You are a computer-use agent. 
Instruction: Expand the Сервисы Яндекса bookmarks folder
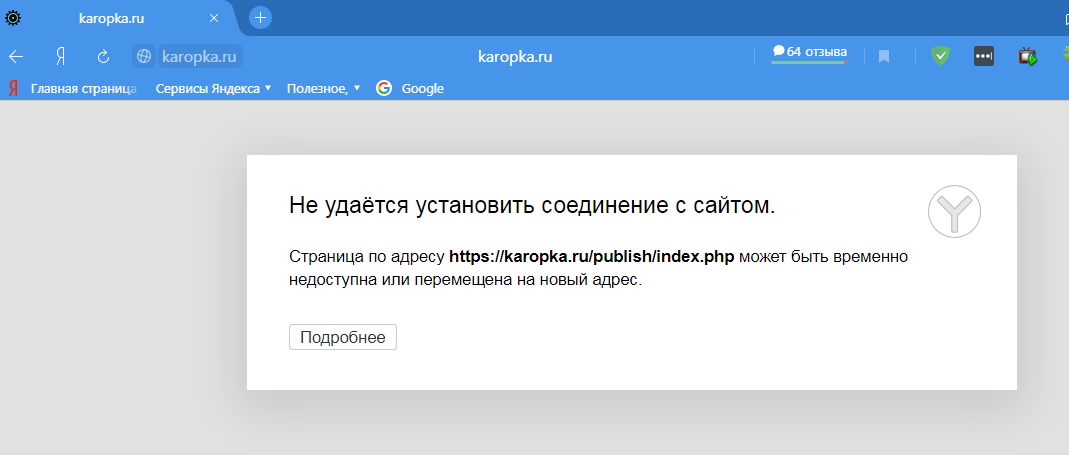pos(213,88)
